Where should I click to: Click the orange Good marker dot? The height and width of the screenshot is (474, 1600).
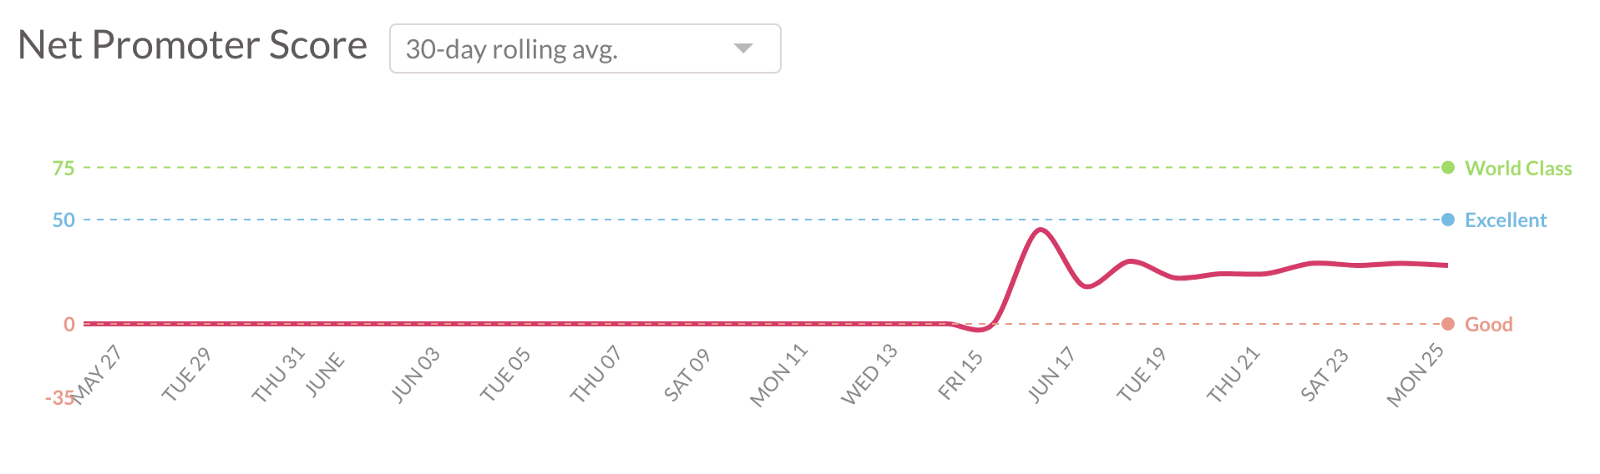[1447, 324]
